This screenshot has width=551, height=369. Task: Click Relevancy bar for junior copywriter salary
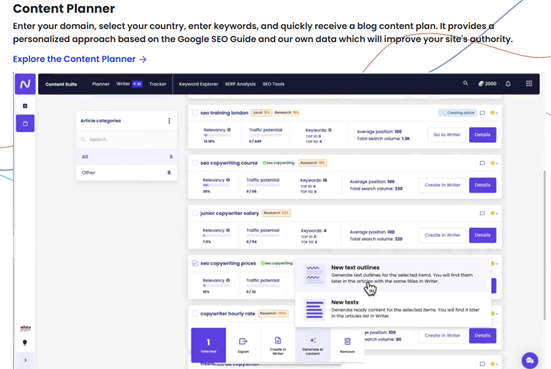pos(216,236)
